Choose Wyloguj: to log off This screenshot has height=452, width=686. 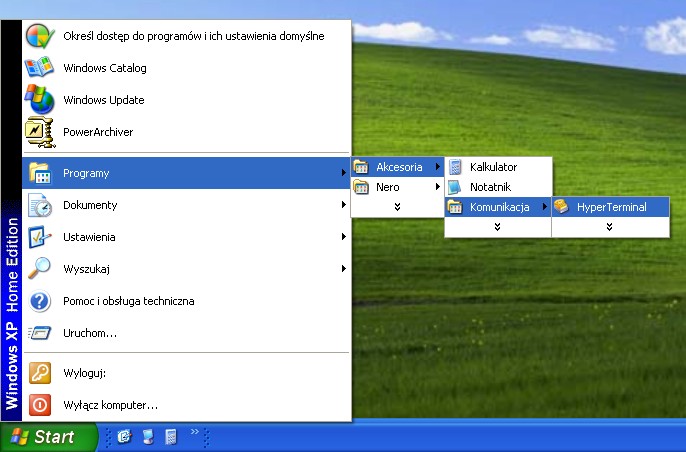point(186,373)
